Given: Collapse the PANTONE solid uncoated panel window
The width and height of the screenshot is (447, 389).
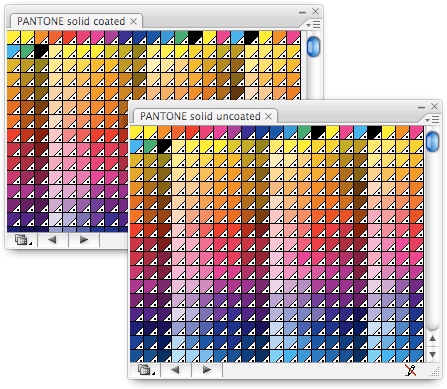Looking at the screenshot, I should tap(422, 107).
